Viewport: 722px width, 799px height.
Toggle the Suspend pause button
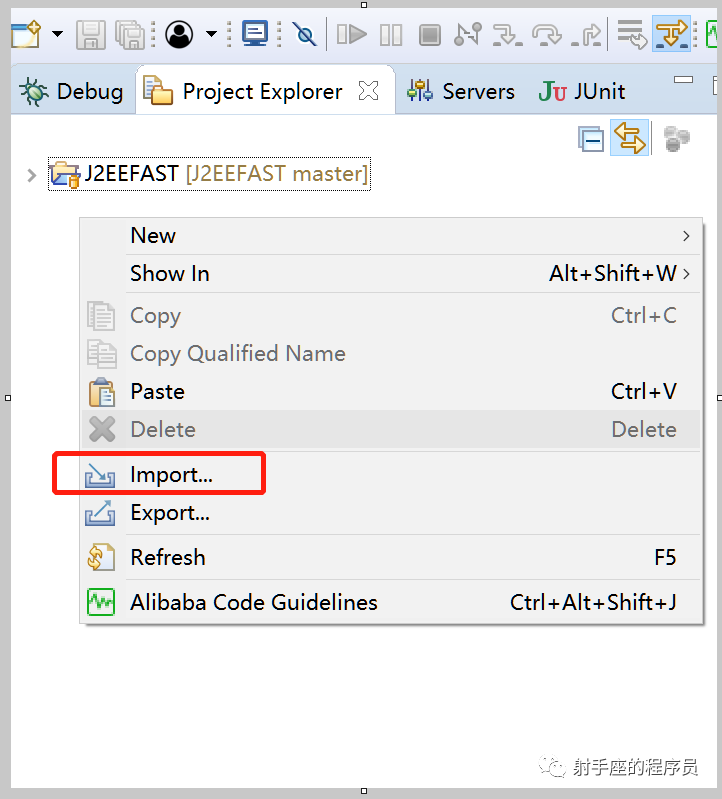click(x=391, y=35)
